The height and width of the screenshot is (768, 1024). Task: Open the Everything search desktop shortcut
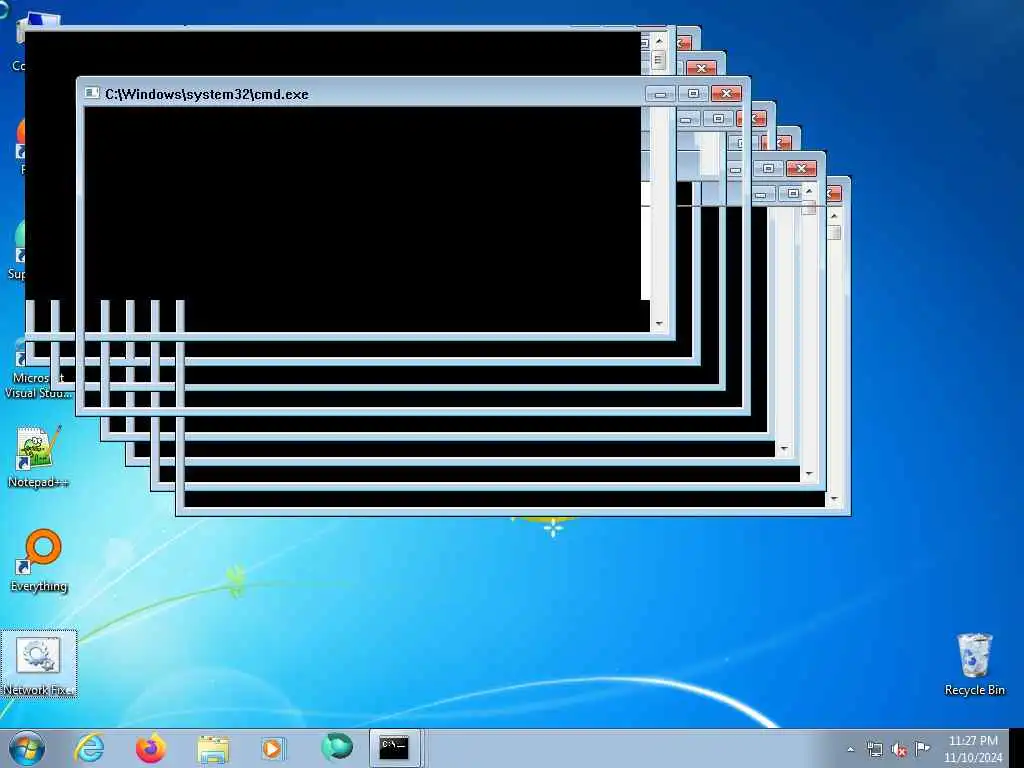tap(39, 560)
